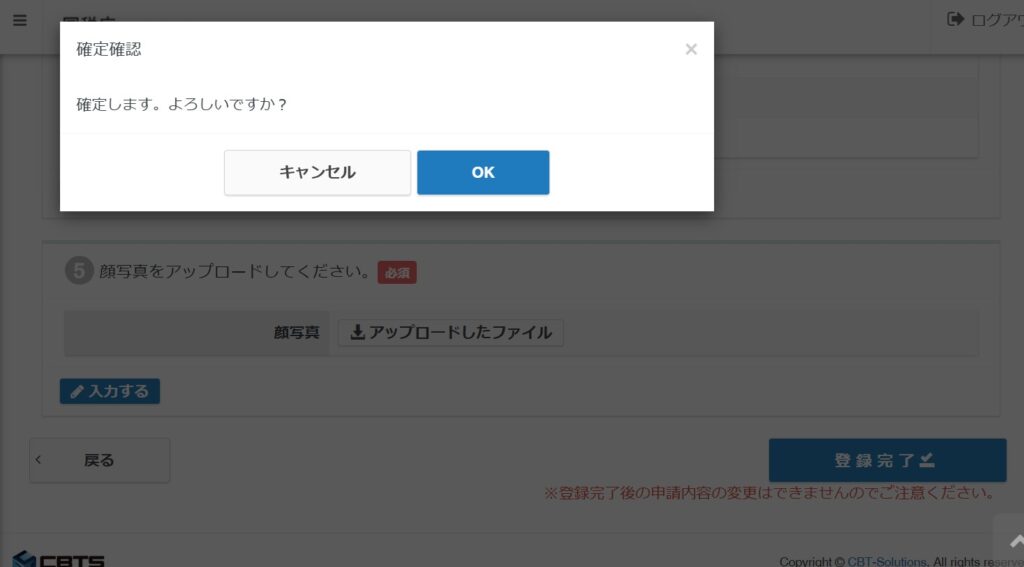
Task: Open the CBT-Solutions footer link
Action: click(x=887, y=561)
